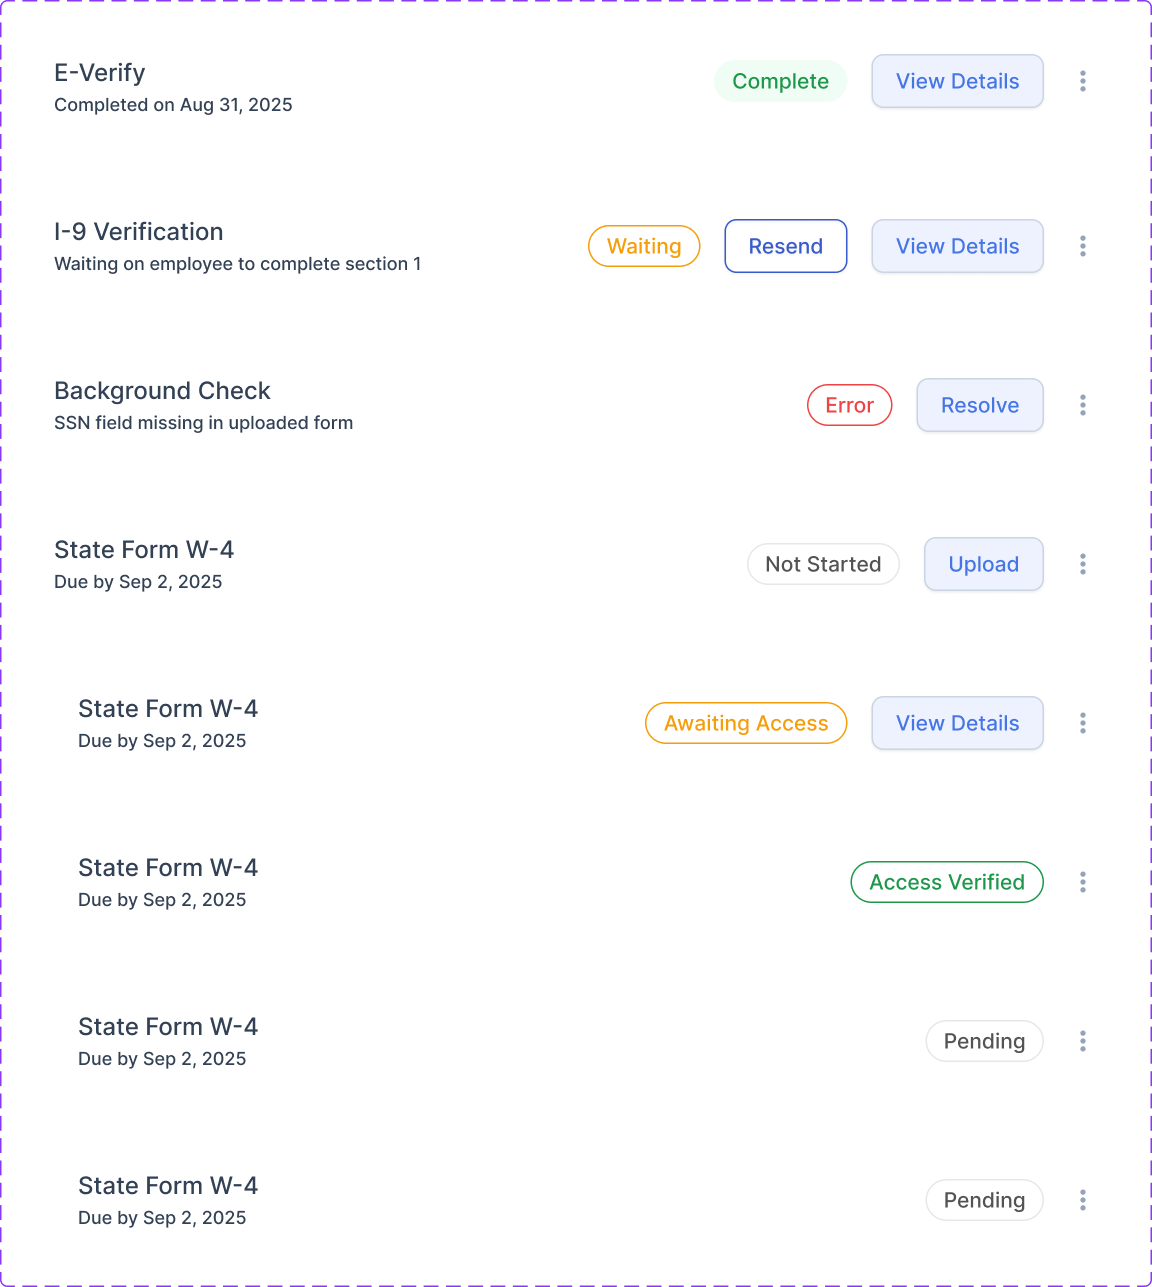Click the orange Waiting status badge

coord(644,246)
